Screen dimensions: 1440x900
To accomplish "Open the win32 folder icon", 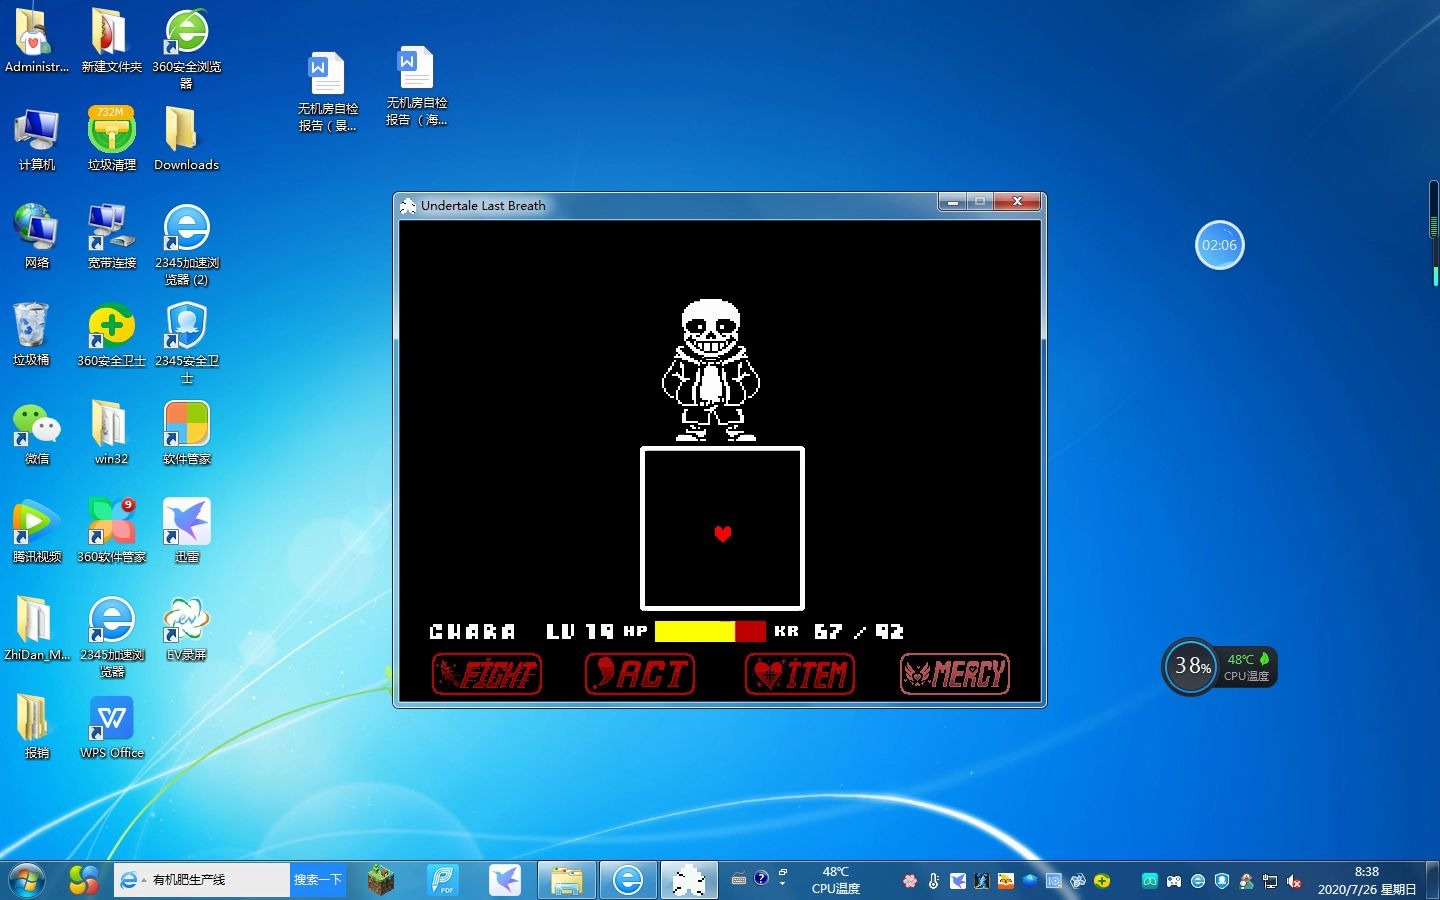I will coord(111,433).
